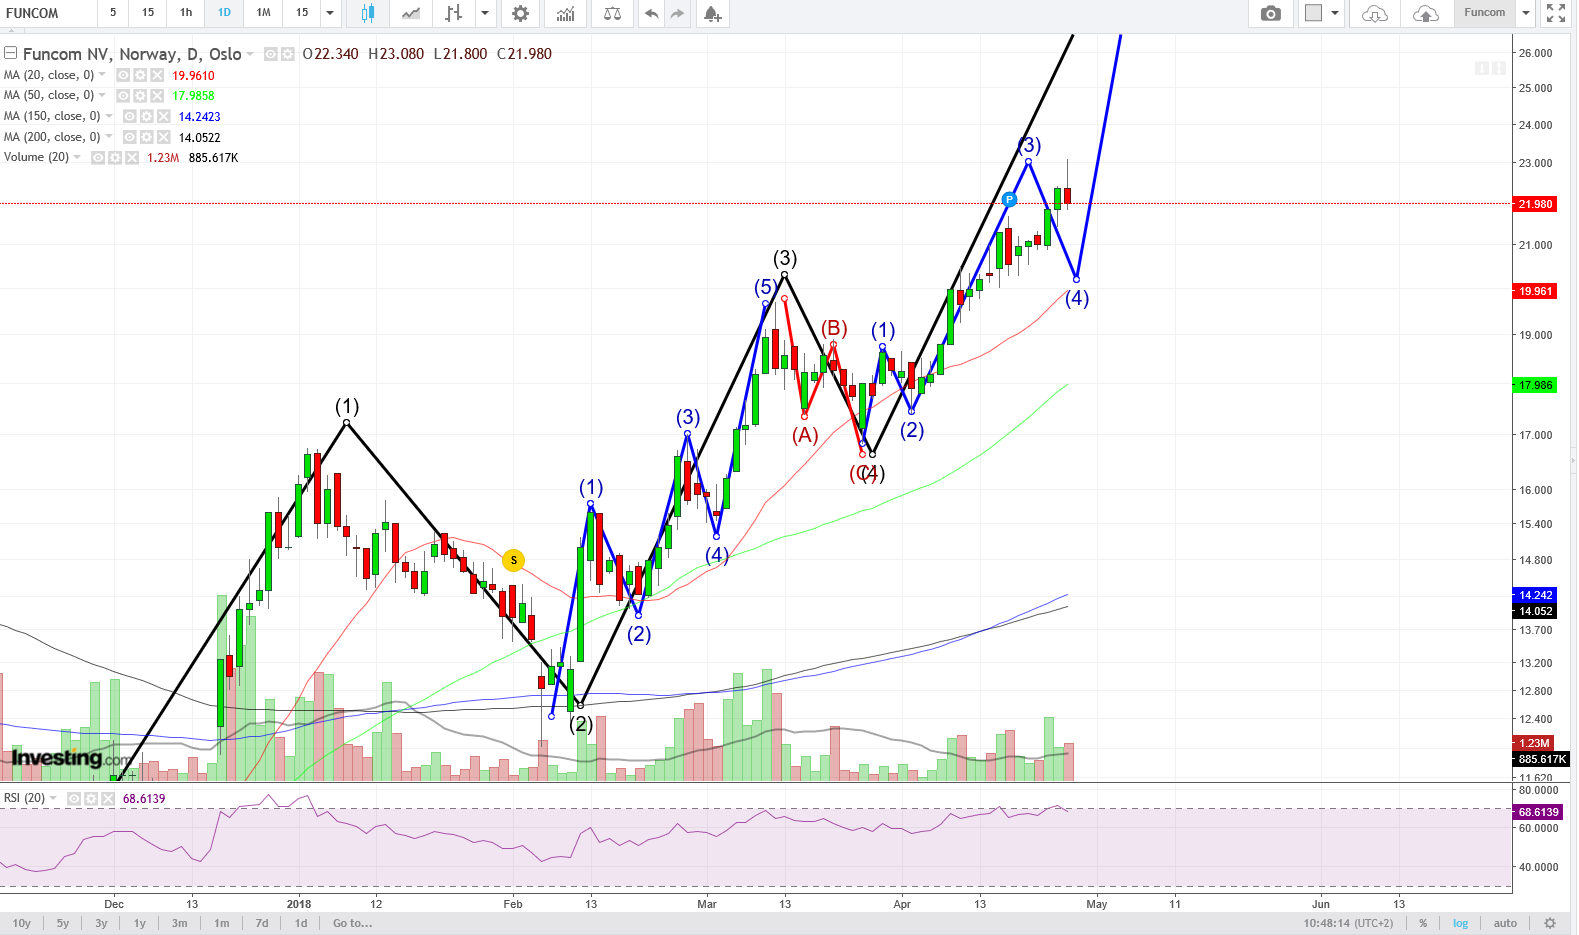Open dropdown arrow next to Funcom NV title
The image size is (1579, 935).
click(250, 54)
